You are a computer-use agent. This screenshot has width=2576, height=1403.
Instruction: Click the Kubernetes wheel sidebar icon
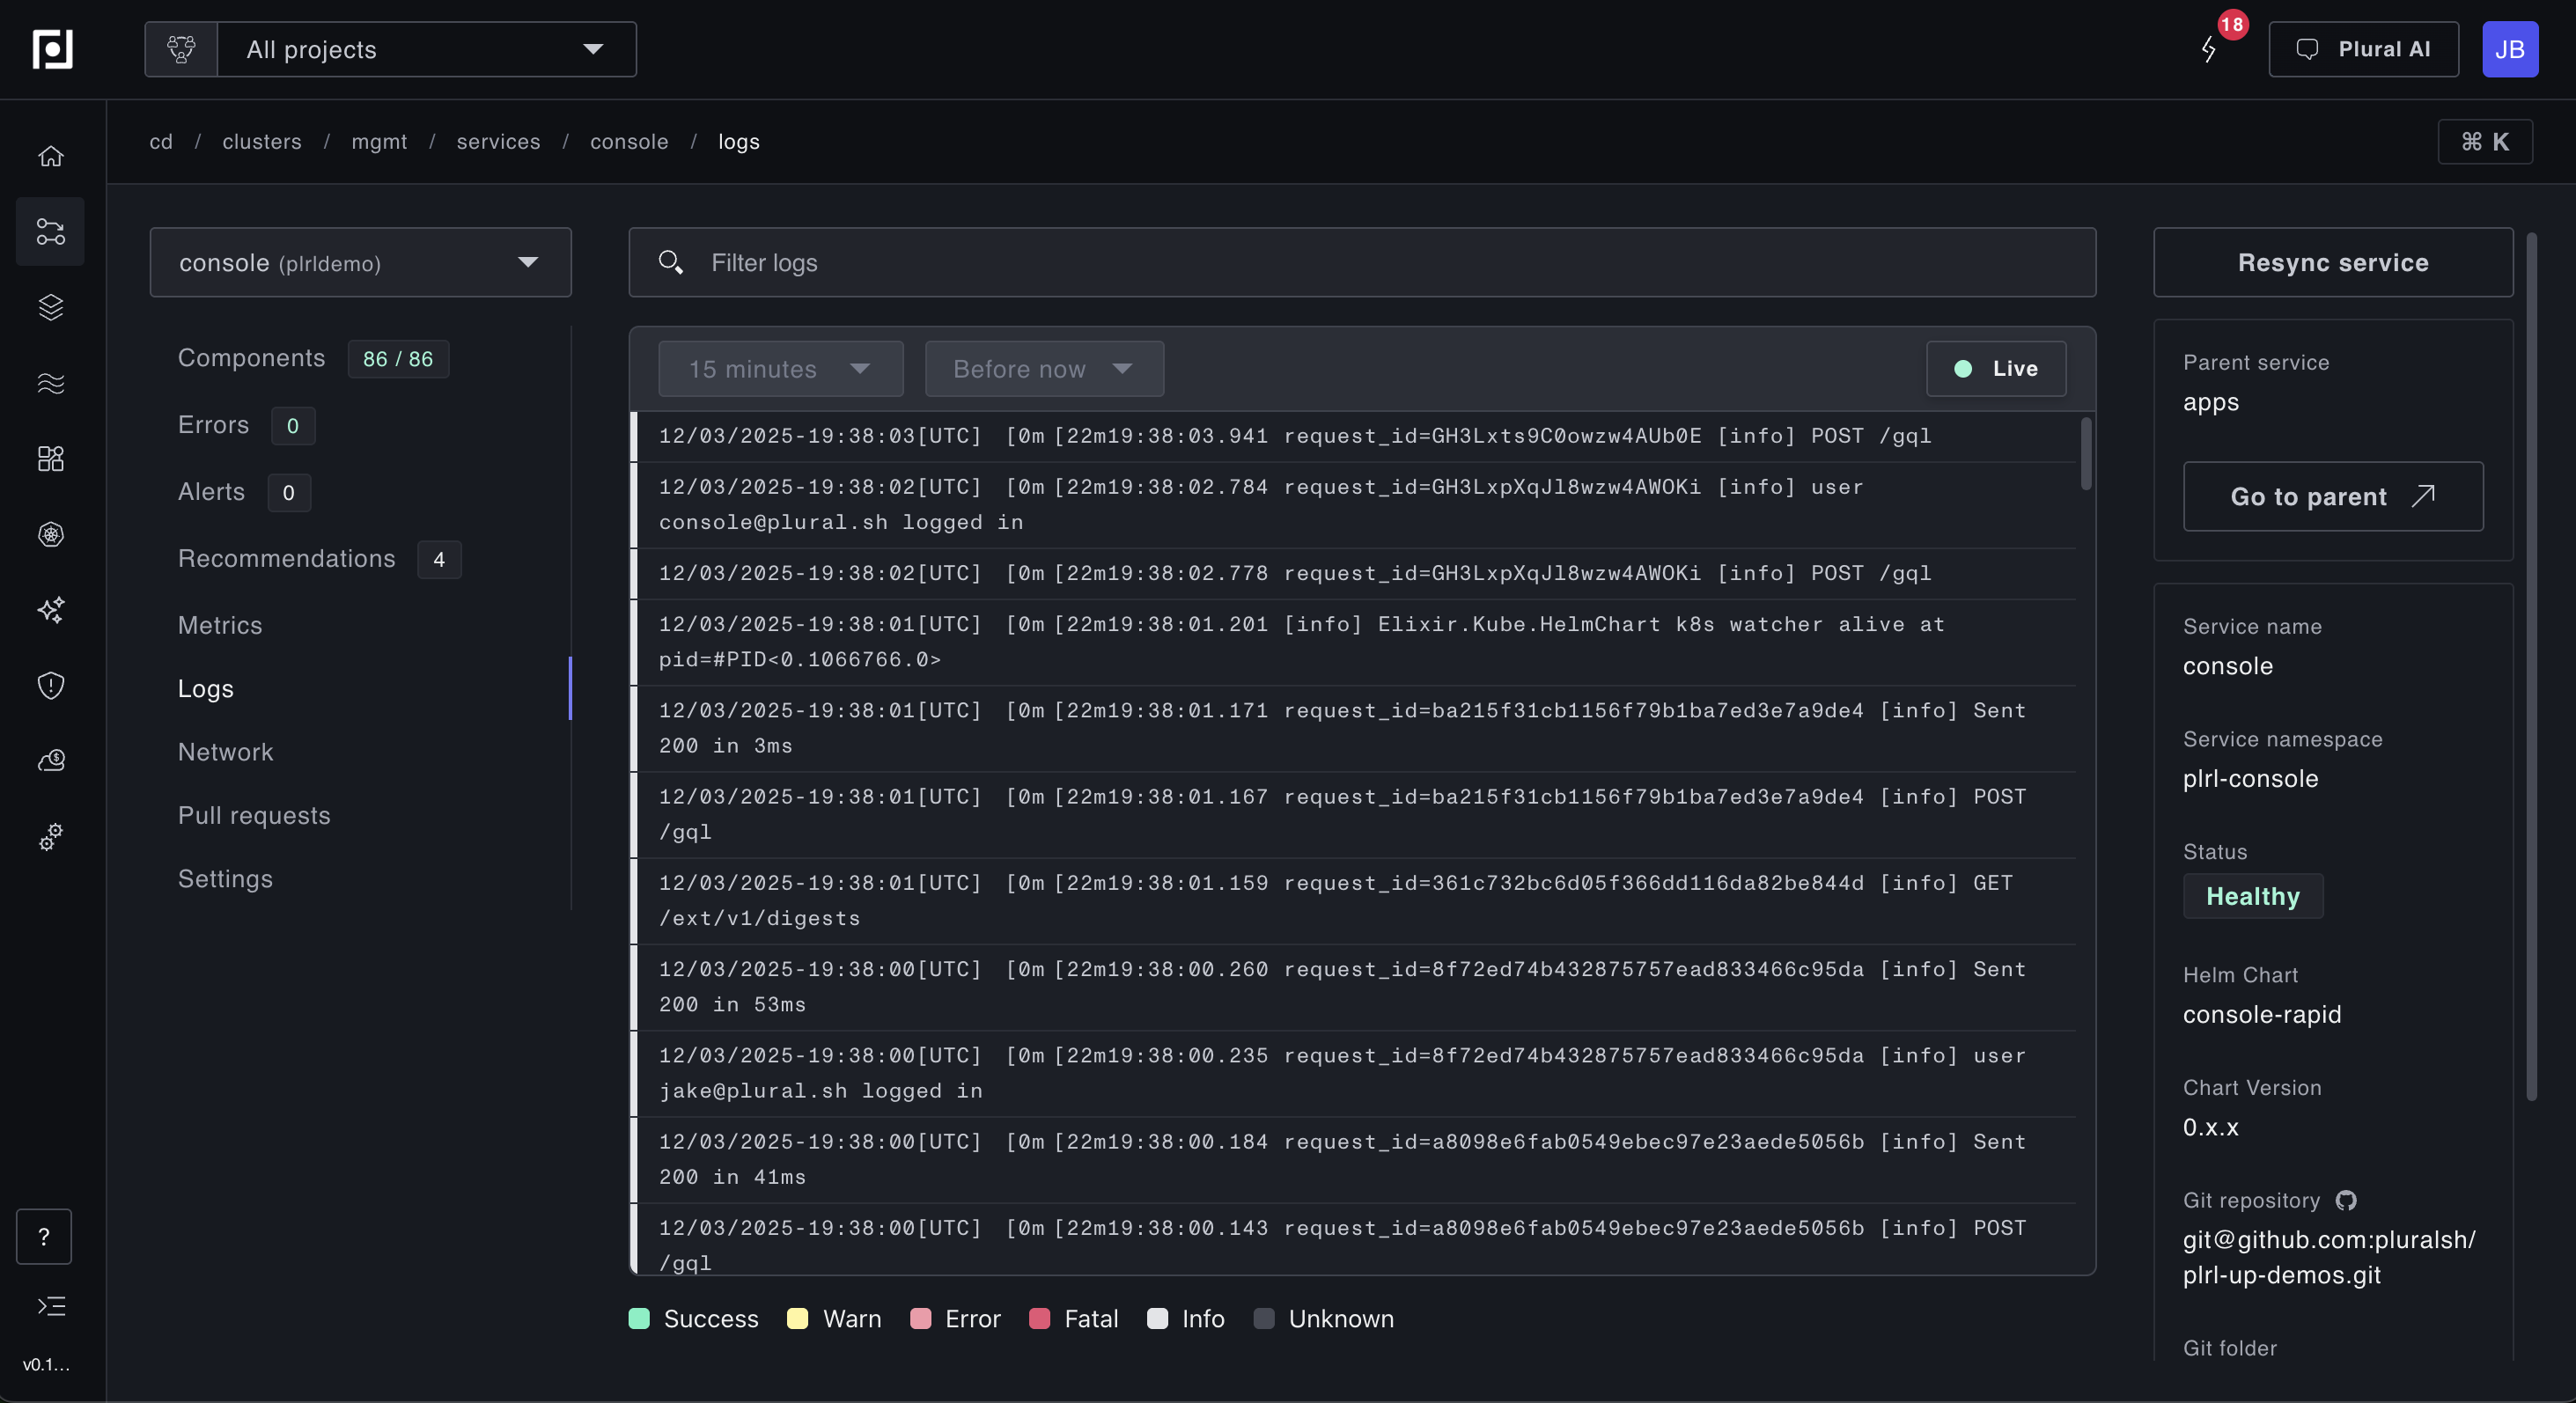[x=51, y=534]
